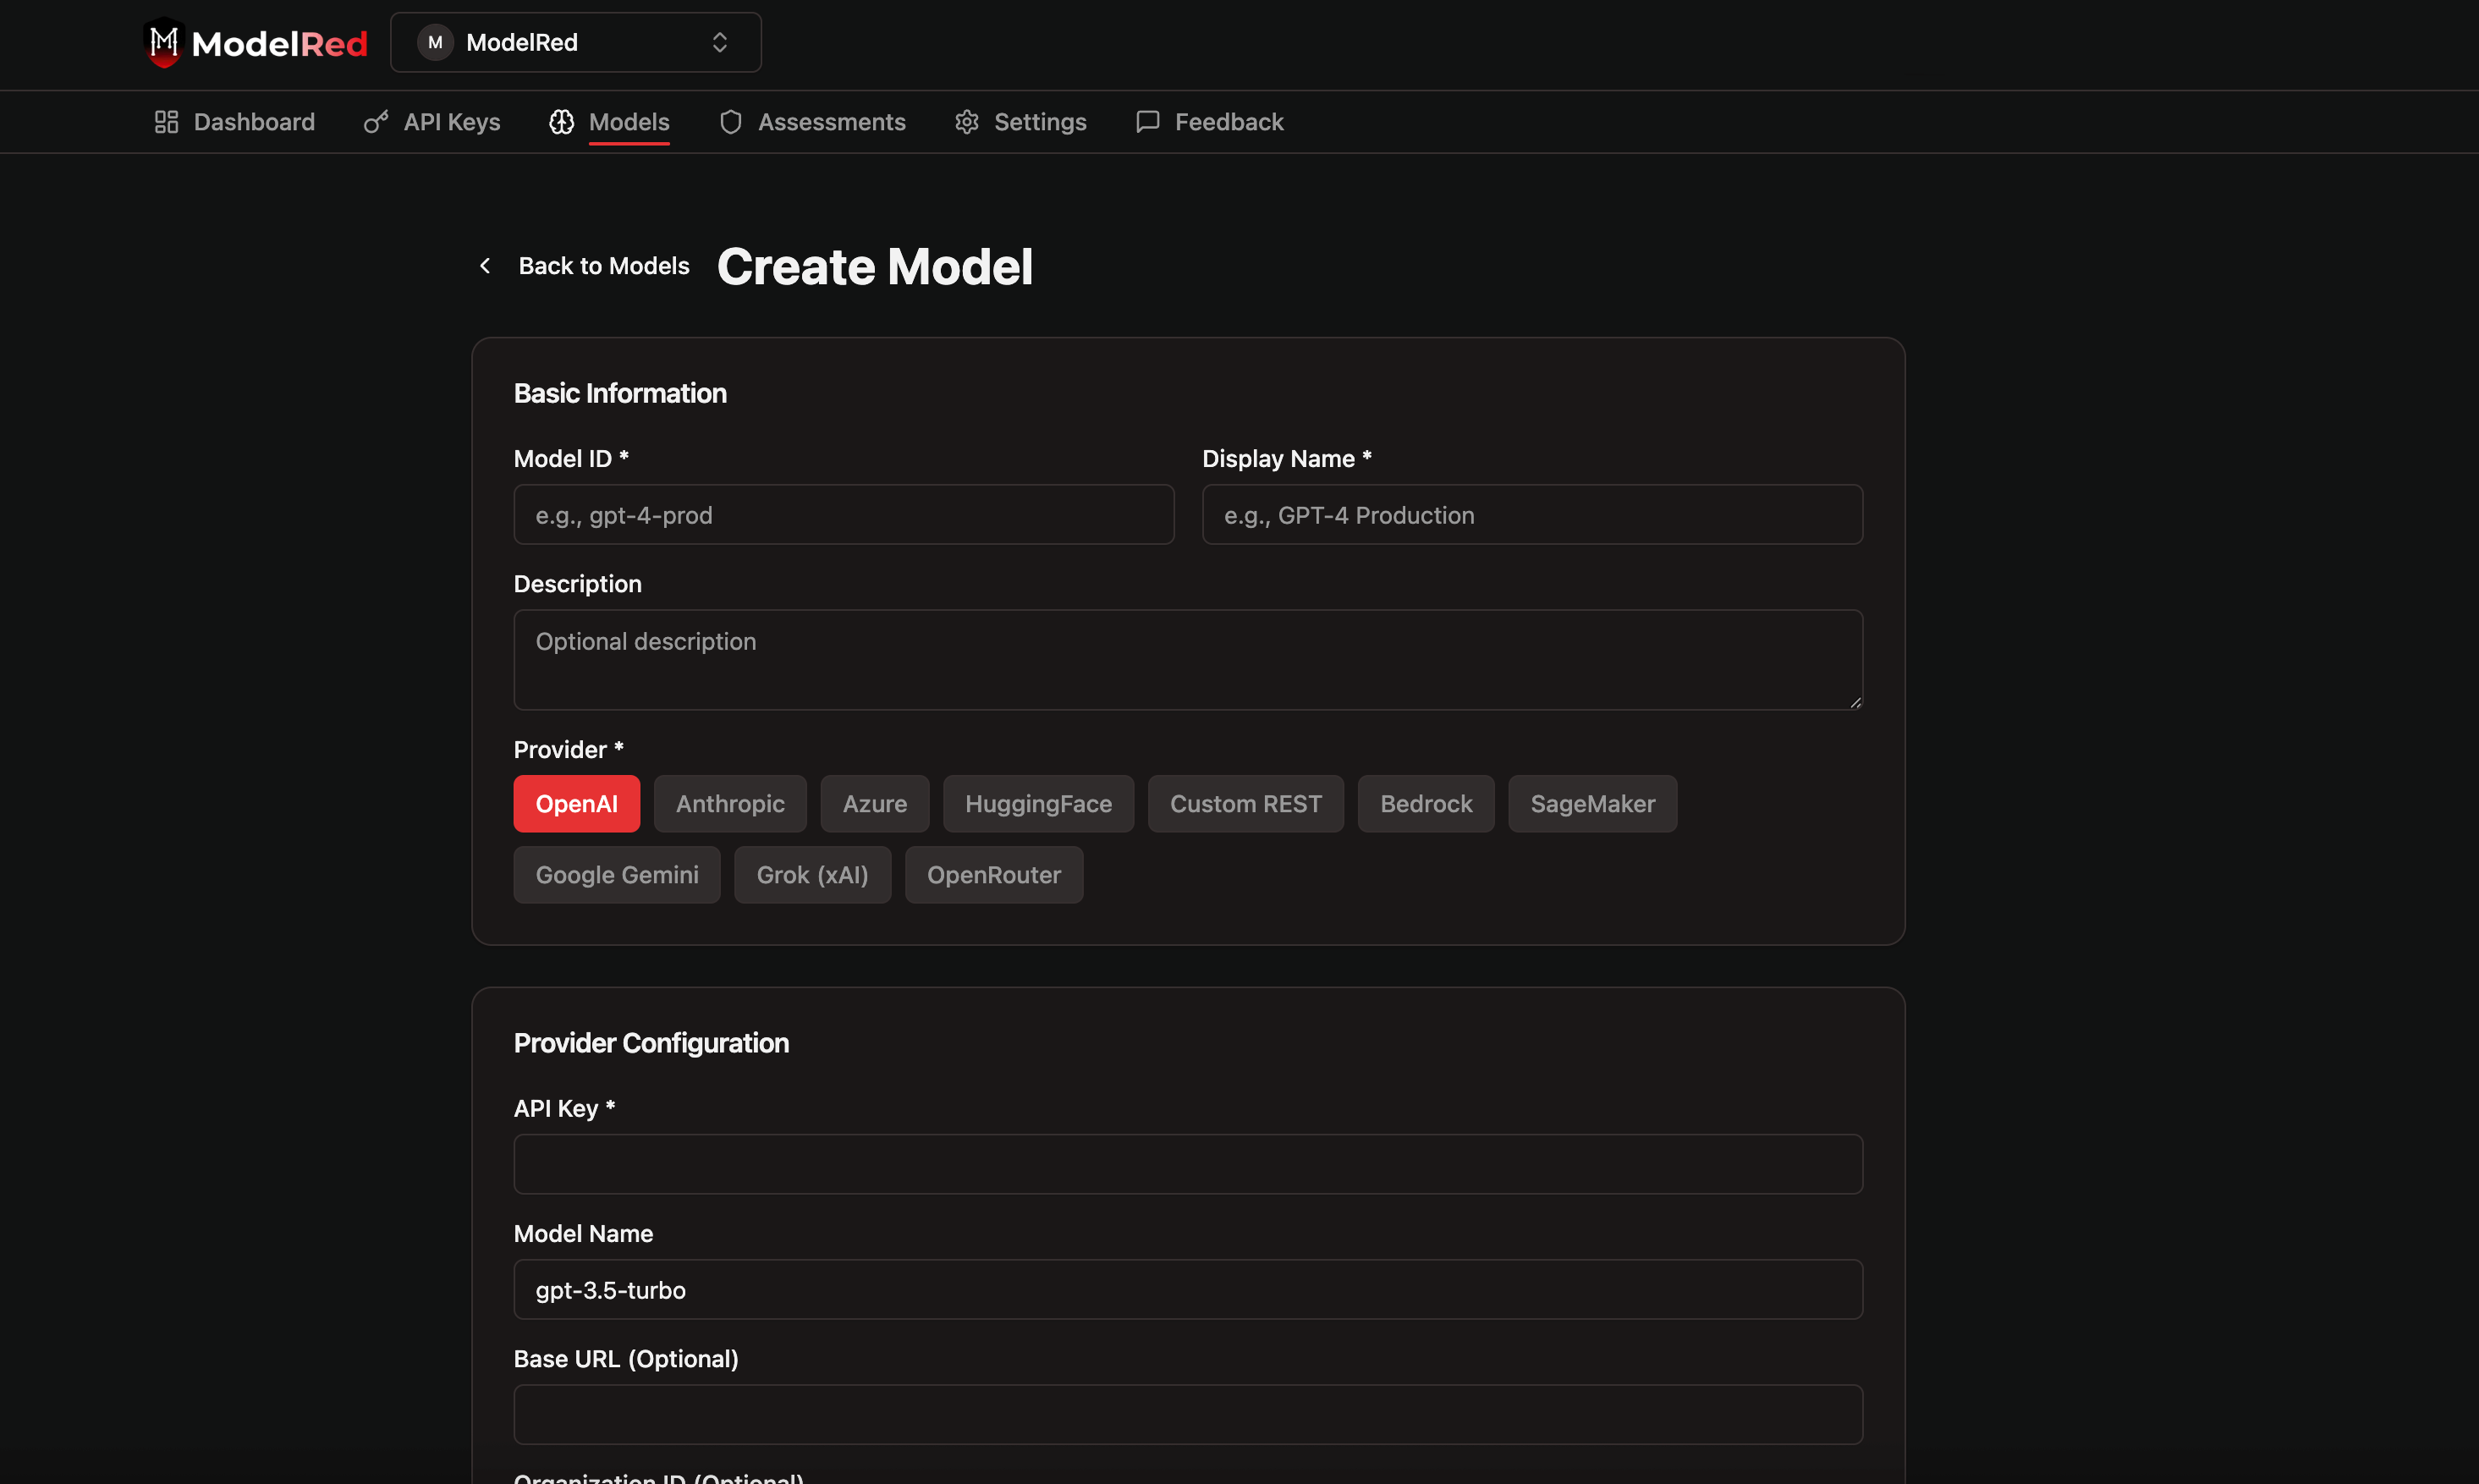The width and height of the screenshot is (2479, 1484).
Task: Click the Feedback speech bubble icon
Action: [x=1148, y=122]
